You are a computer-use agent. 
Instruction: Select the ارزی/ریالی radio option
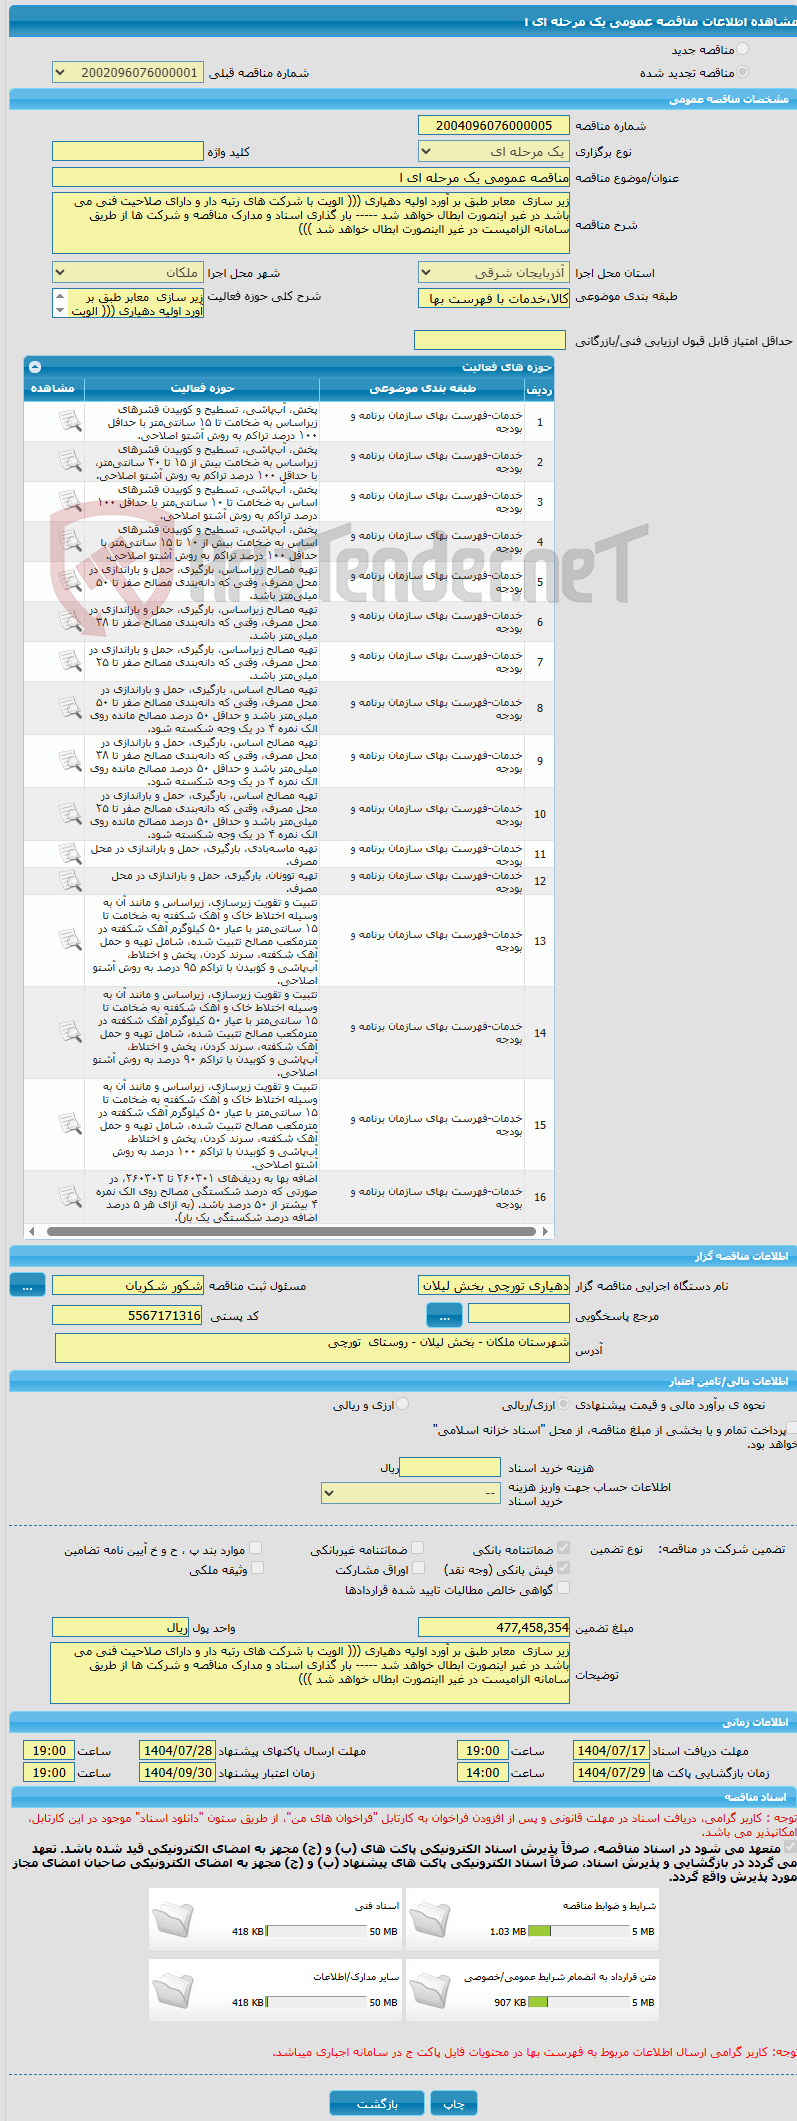click(564, 1404)
